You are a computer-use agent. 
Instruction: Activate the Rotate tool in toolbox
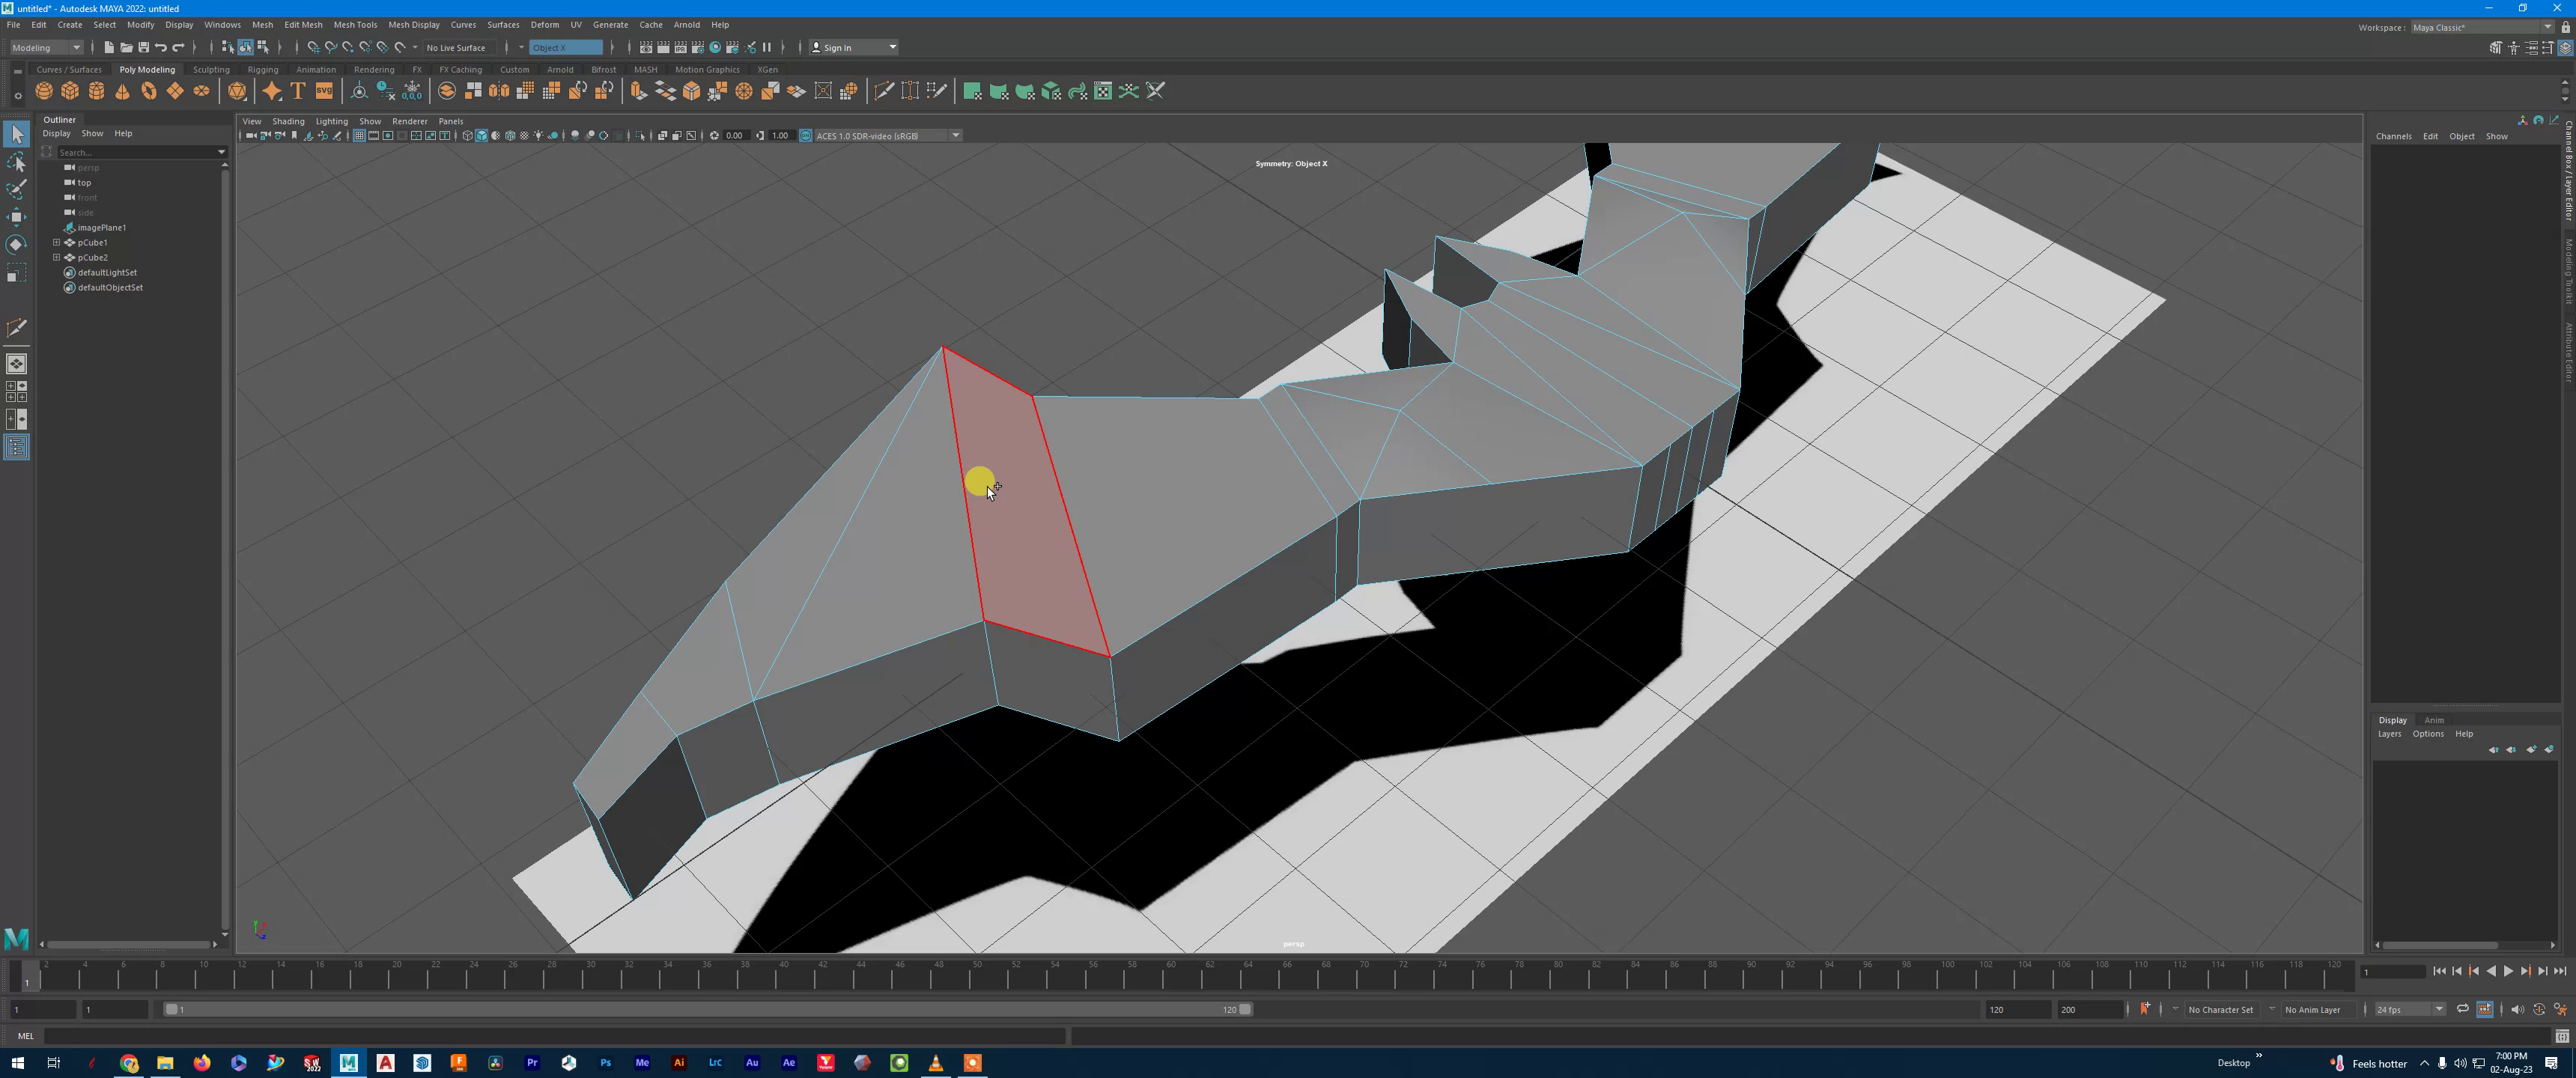pos(16,245)
